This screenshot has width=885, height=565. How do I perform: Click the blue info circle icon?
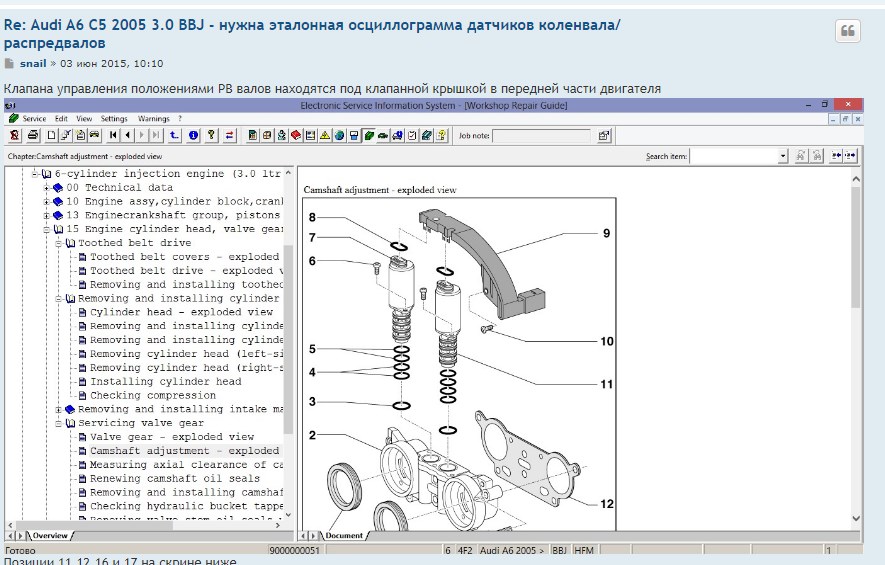click(193, 135)
